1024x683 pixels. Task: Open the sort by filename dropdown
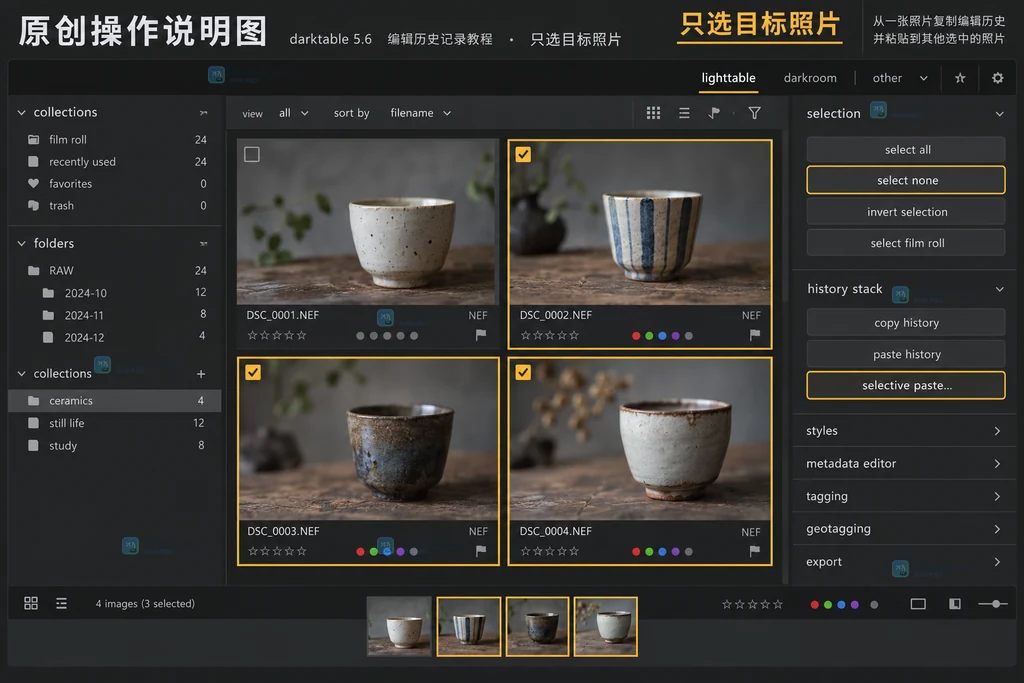[x=421, y=113]
